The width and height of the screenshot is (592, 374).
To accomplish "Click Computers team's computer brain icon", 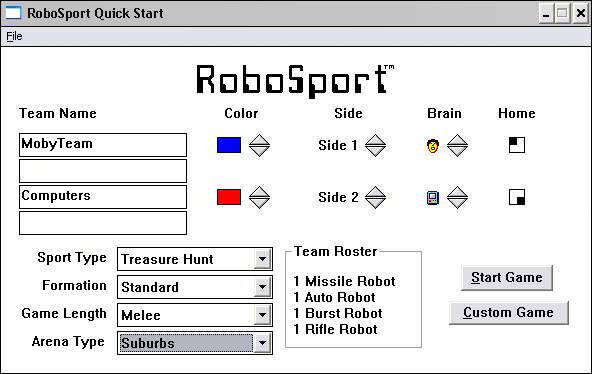I will tap(433, 197).
